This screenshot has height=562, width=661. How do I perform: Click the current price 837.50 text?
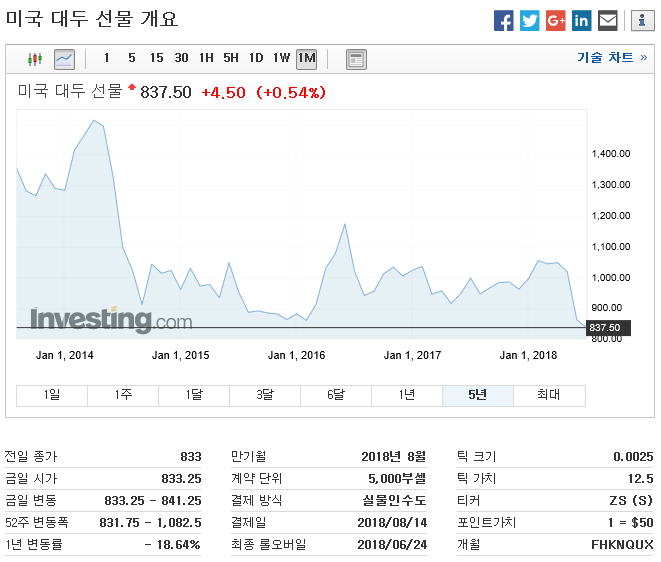pyautogui.click(x=166, y=92)
